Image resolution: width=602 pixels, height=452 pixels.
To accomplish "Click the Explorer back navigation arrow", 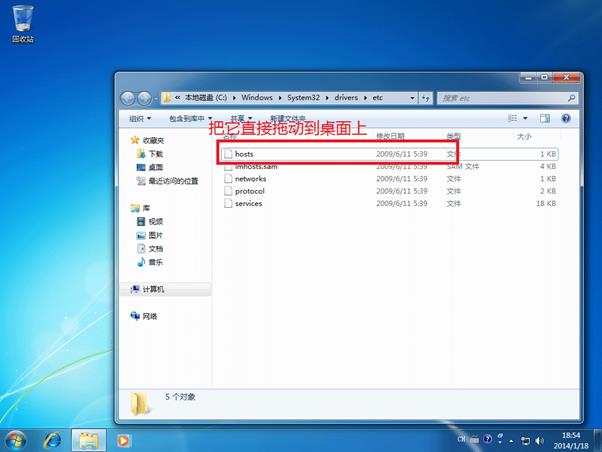I will (128, 98).
